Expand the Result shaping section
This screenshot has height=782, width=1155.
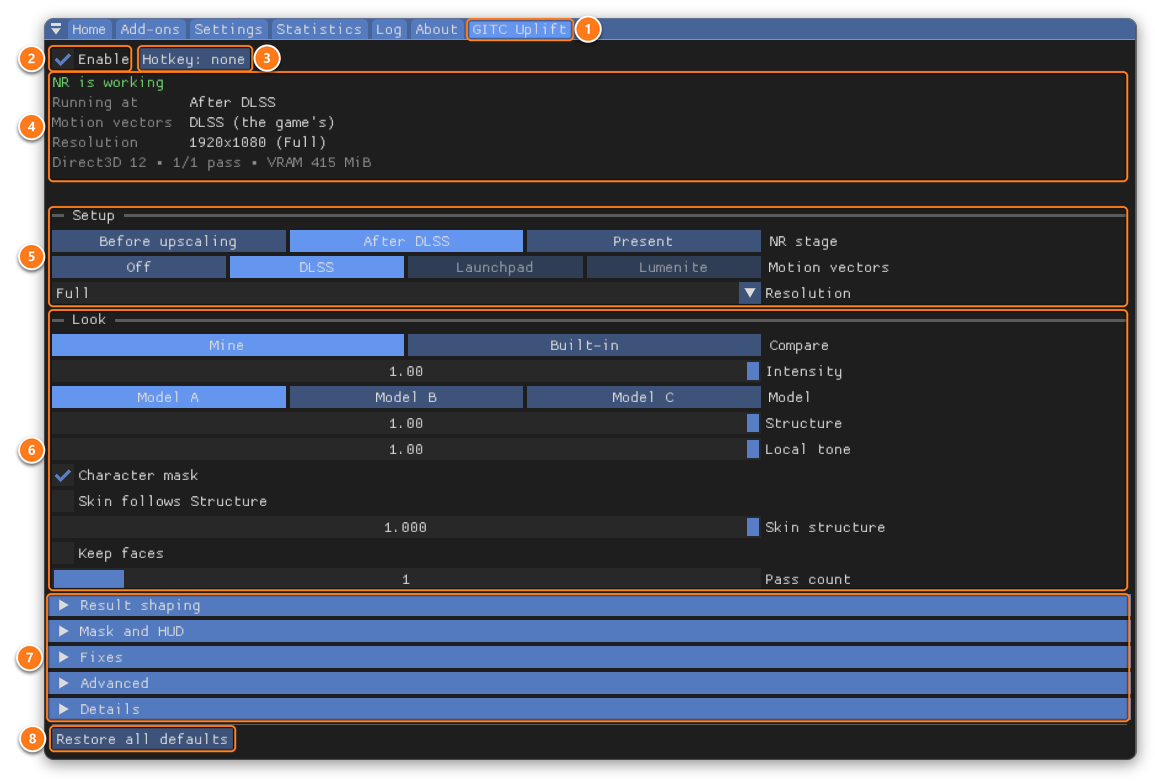point(588,605)
